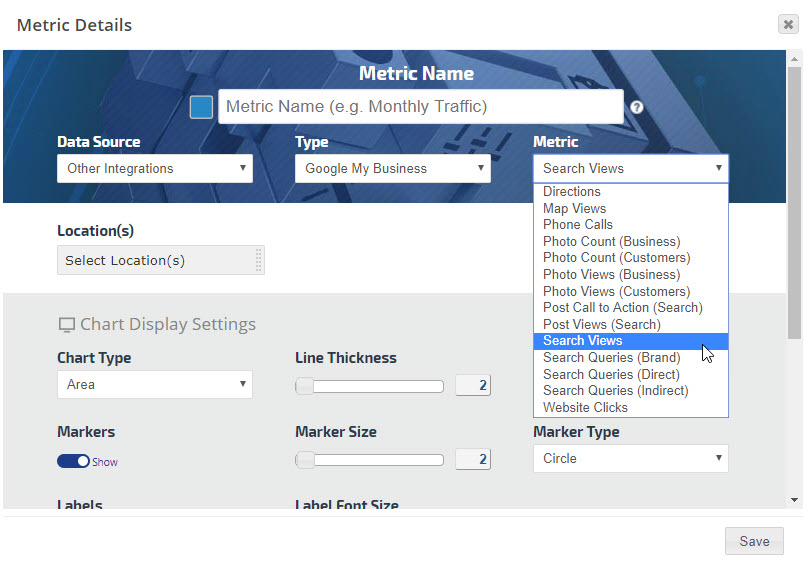Pick Map Views from the list
Viewport: 804px width, 562px height.
[574, 208]
